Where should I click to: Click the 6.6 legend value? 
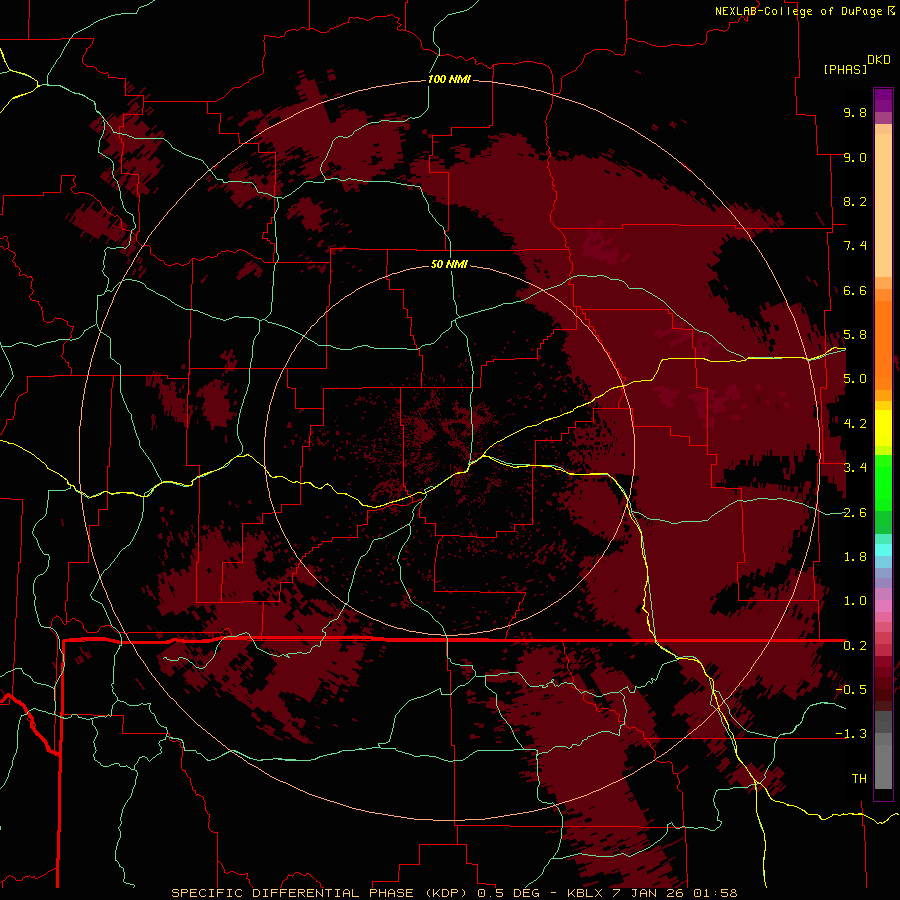tap(855, 290)
